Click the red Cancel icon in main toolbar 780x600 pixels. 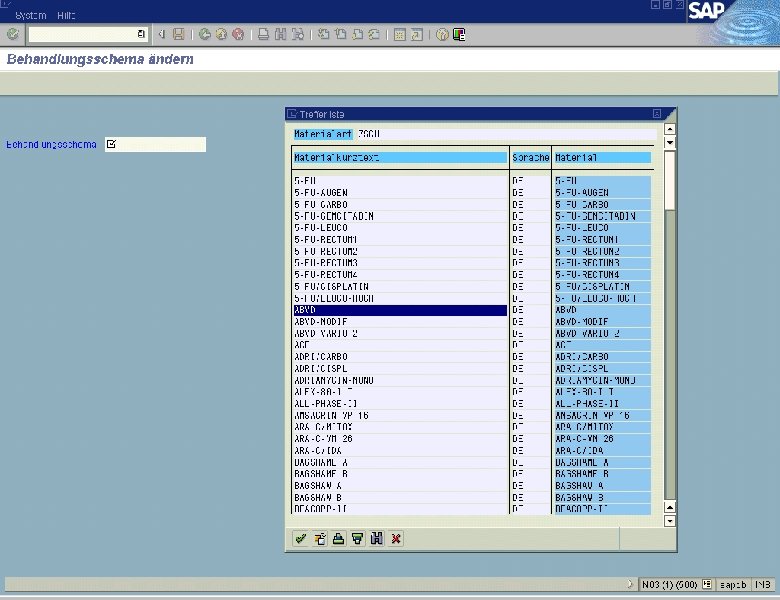[x=238, y=34]
